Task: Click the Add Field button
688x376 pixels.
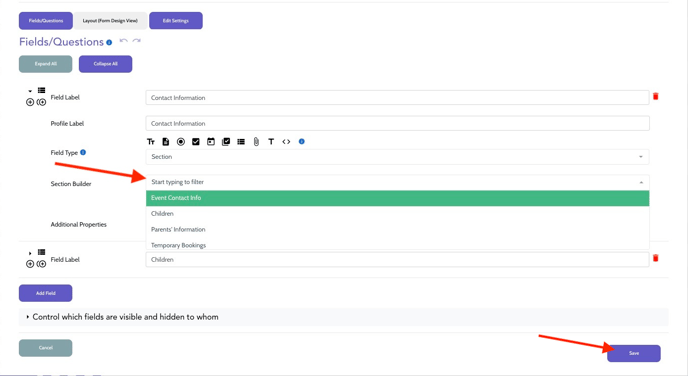Action: click(x=46, y=293)
